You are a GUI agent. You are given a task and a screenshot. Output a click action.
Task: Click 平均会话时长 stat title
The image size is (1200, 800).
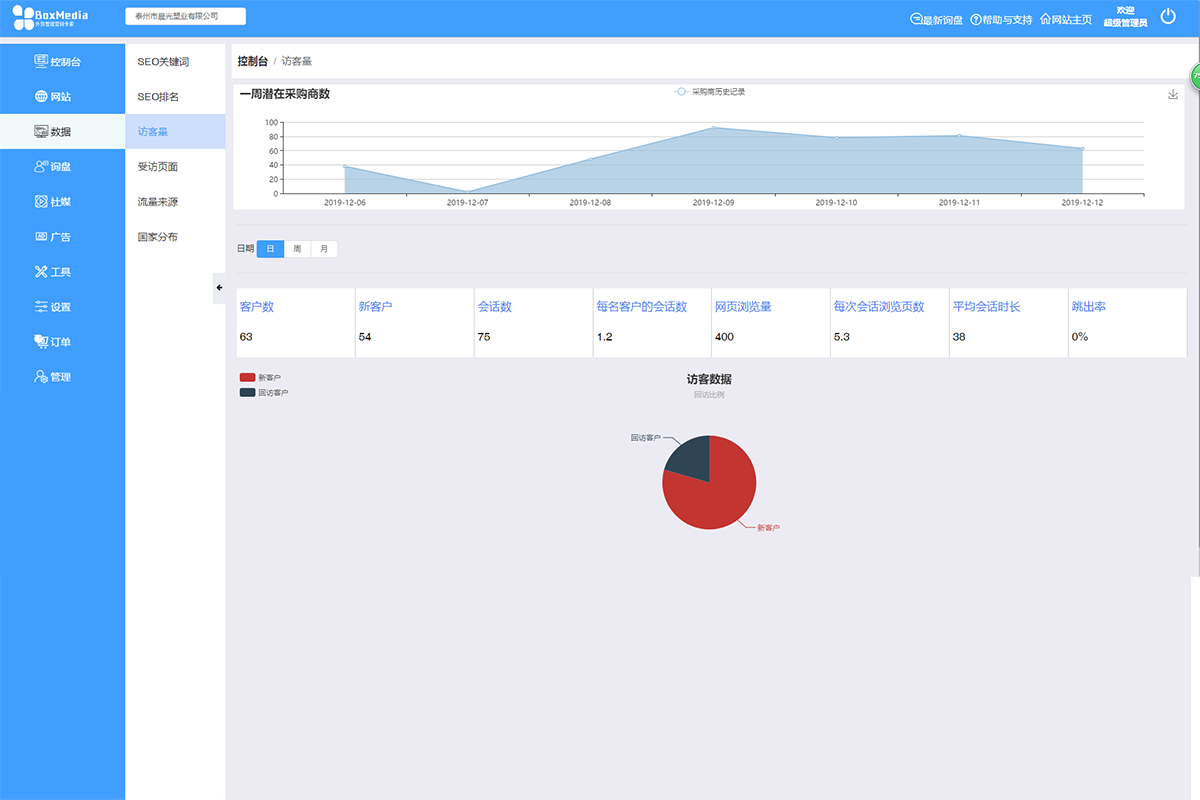click(987, 307)
